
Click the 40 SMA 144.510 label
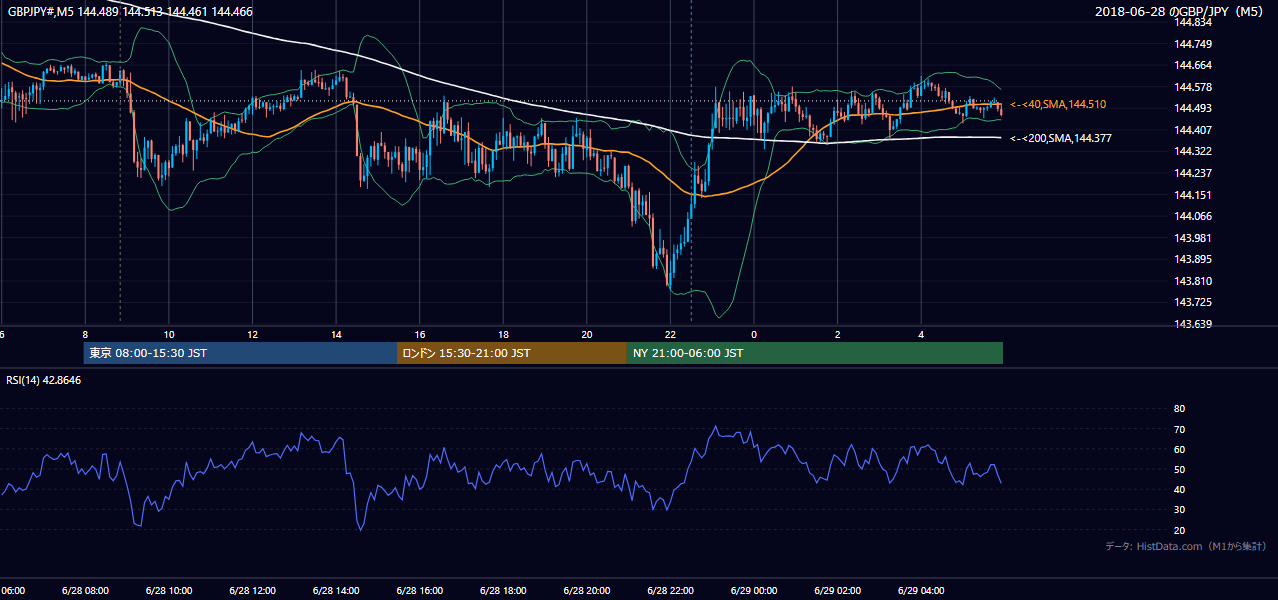(1058, 104)
